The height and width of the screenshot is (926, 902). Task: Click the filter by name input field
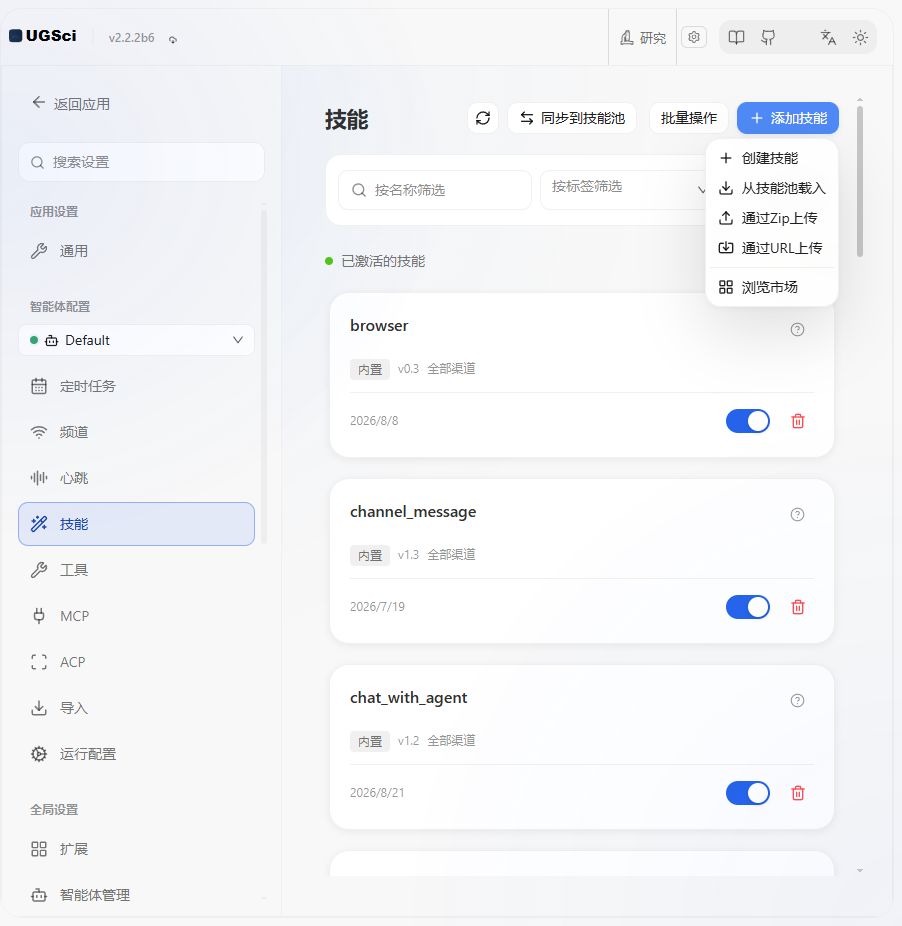[x=435, y=190]
